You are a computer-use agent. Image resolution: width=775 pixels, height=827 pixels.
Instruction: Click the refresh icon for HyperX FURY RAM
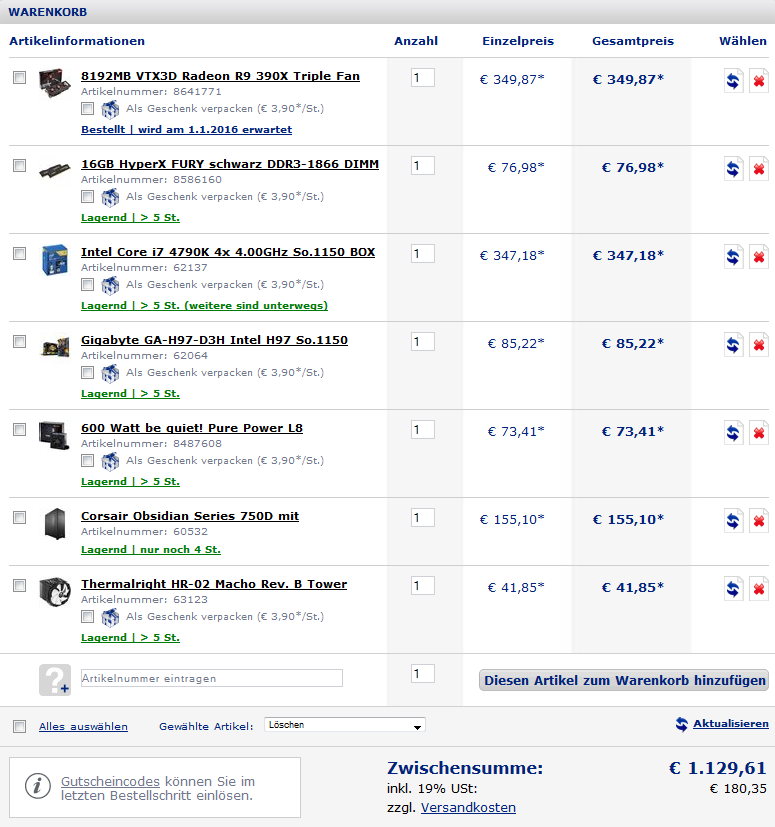tap(733, 169)
